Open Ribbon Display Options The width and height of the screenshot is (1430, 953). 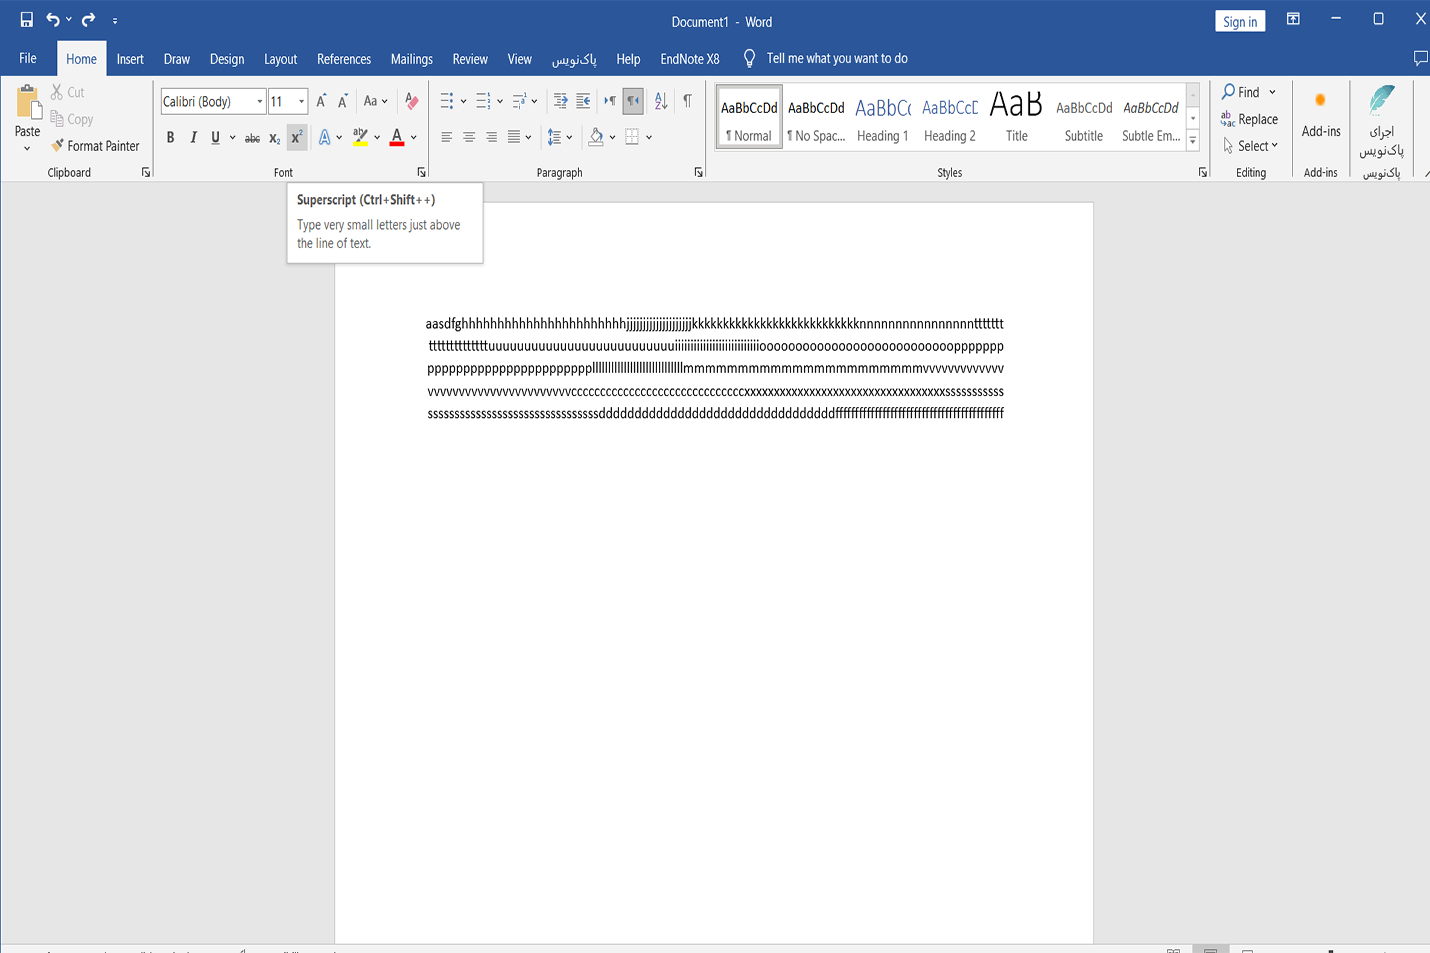point(1293,19)
